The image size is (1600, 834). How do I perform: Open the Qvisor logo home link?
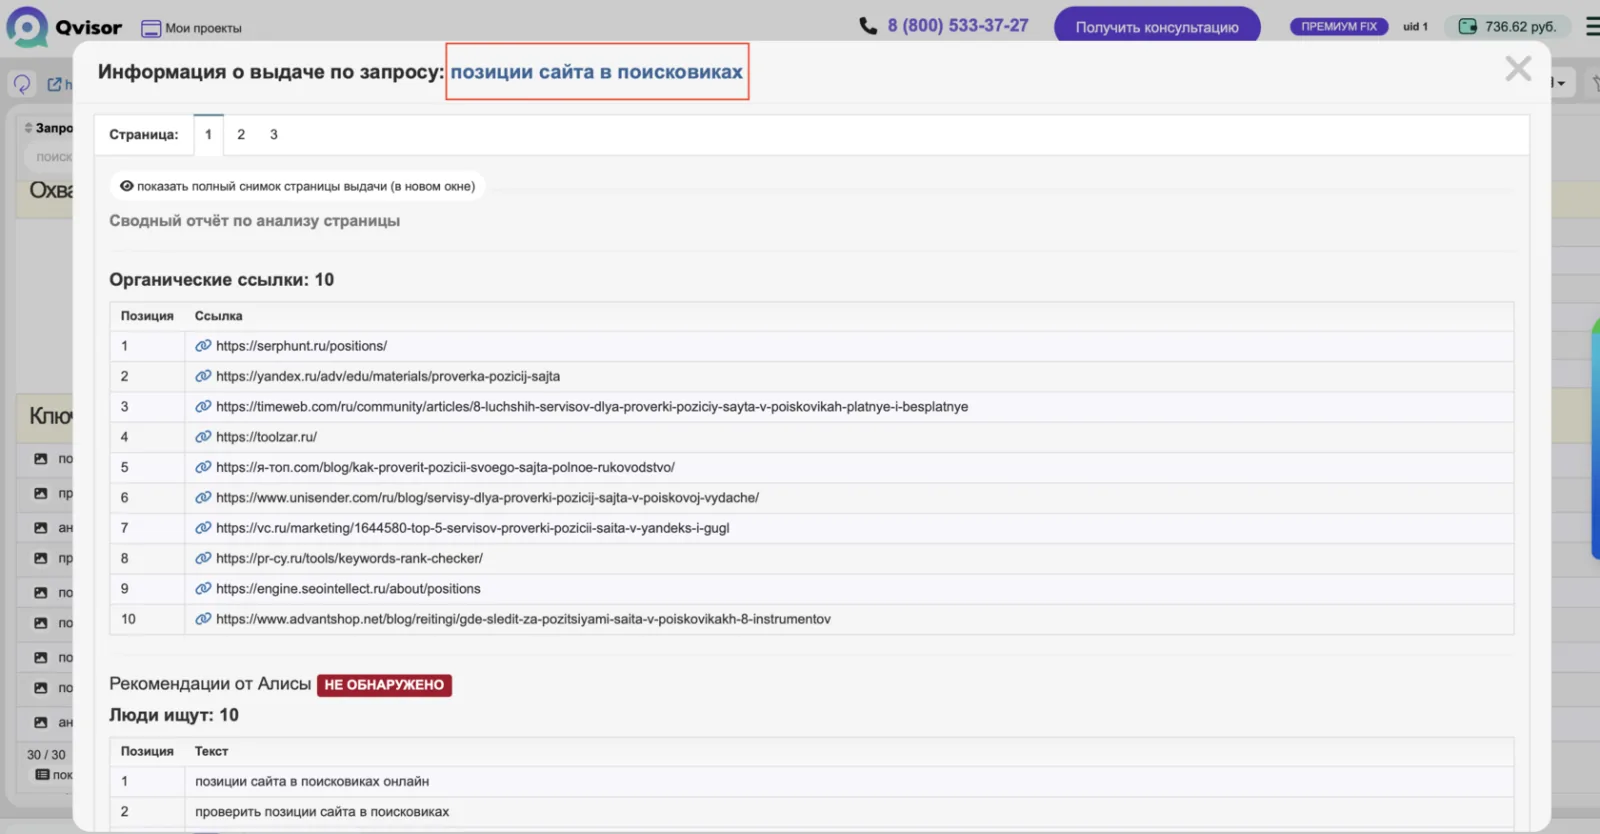[64, 27]
